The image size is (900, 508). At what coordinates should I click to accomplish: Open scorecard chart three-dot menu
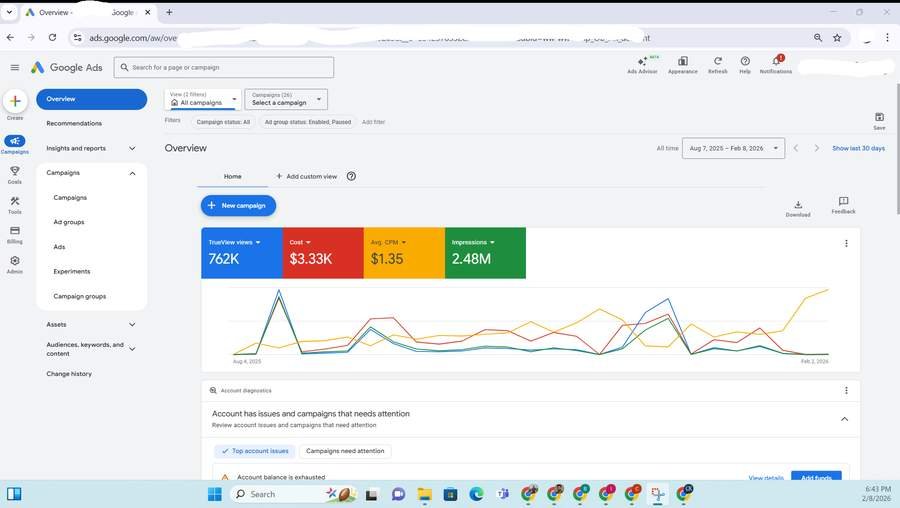point(846,243)
